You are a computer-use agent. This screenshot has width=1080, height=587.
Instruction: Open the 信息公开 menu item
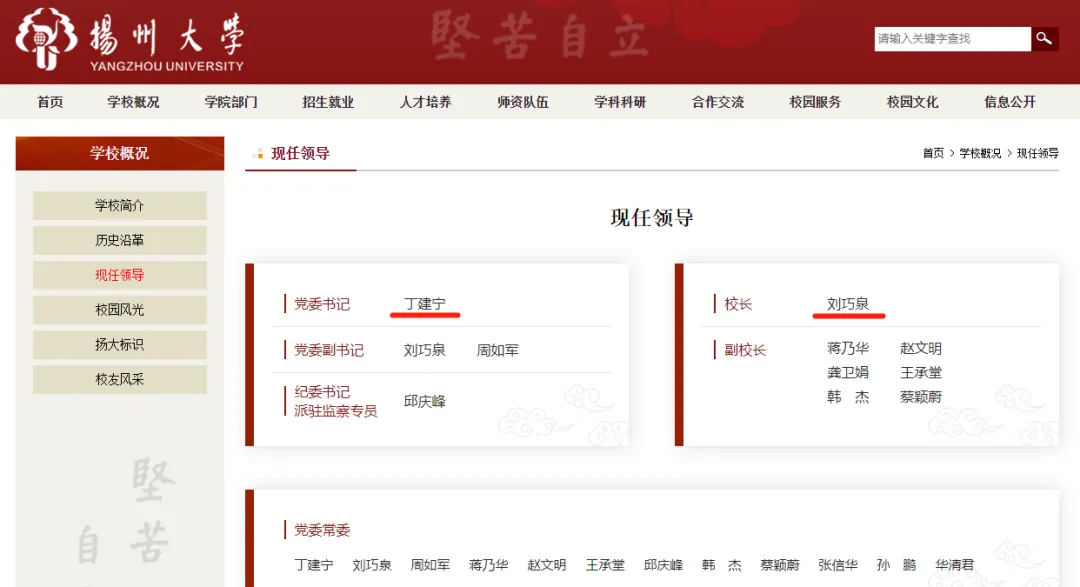(x=1010, y=102)
